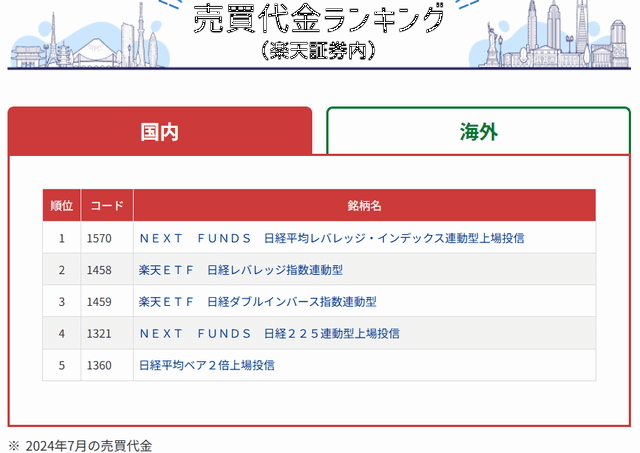Select code cell 1459

[x=107, y=302]
